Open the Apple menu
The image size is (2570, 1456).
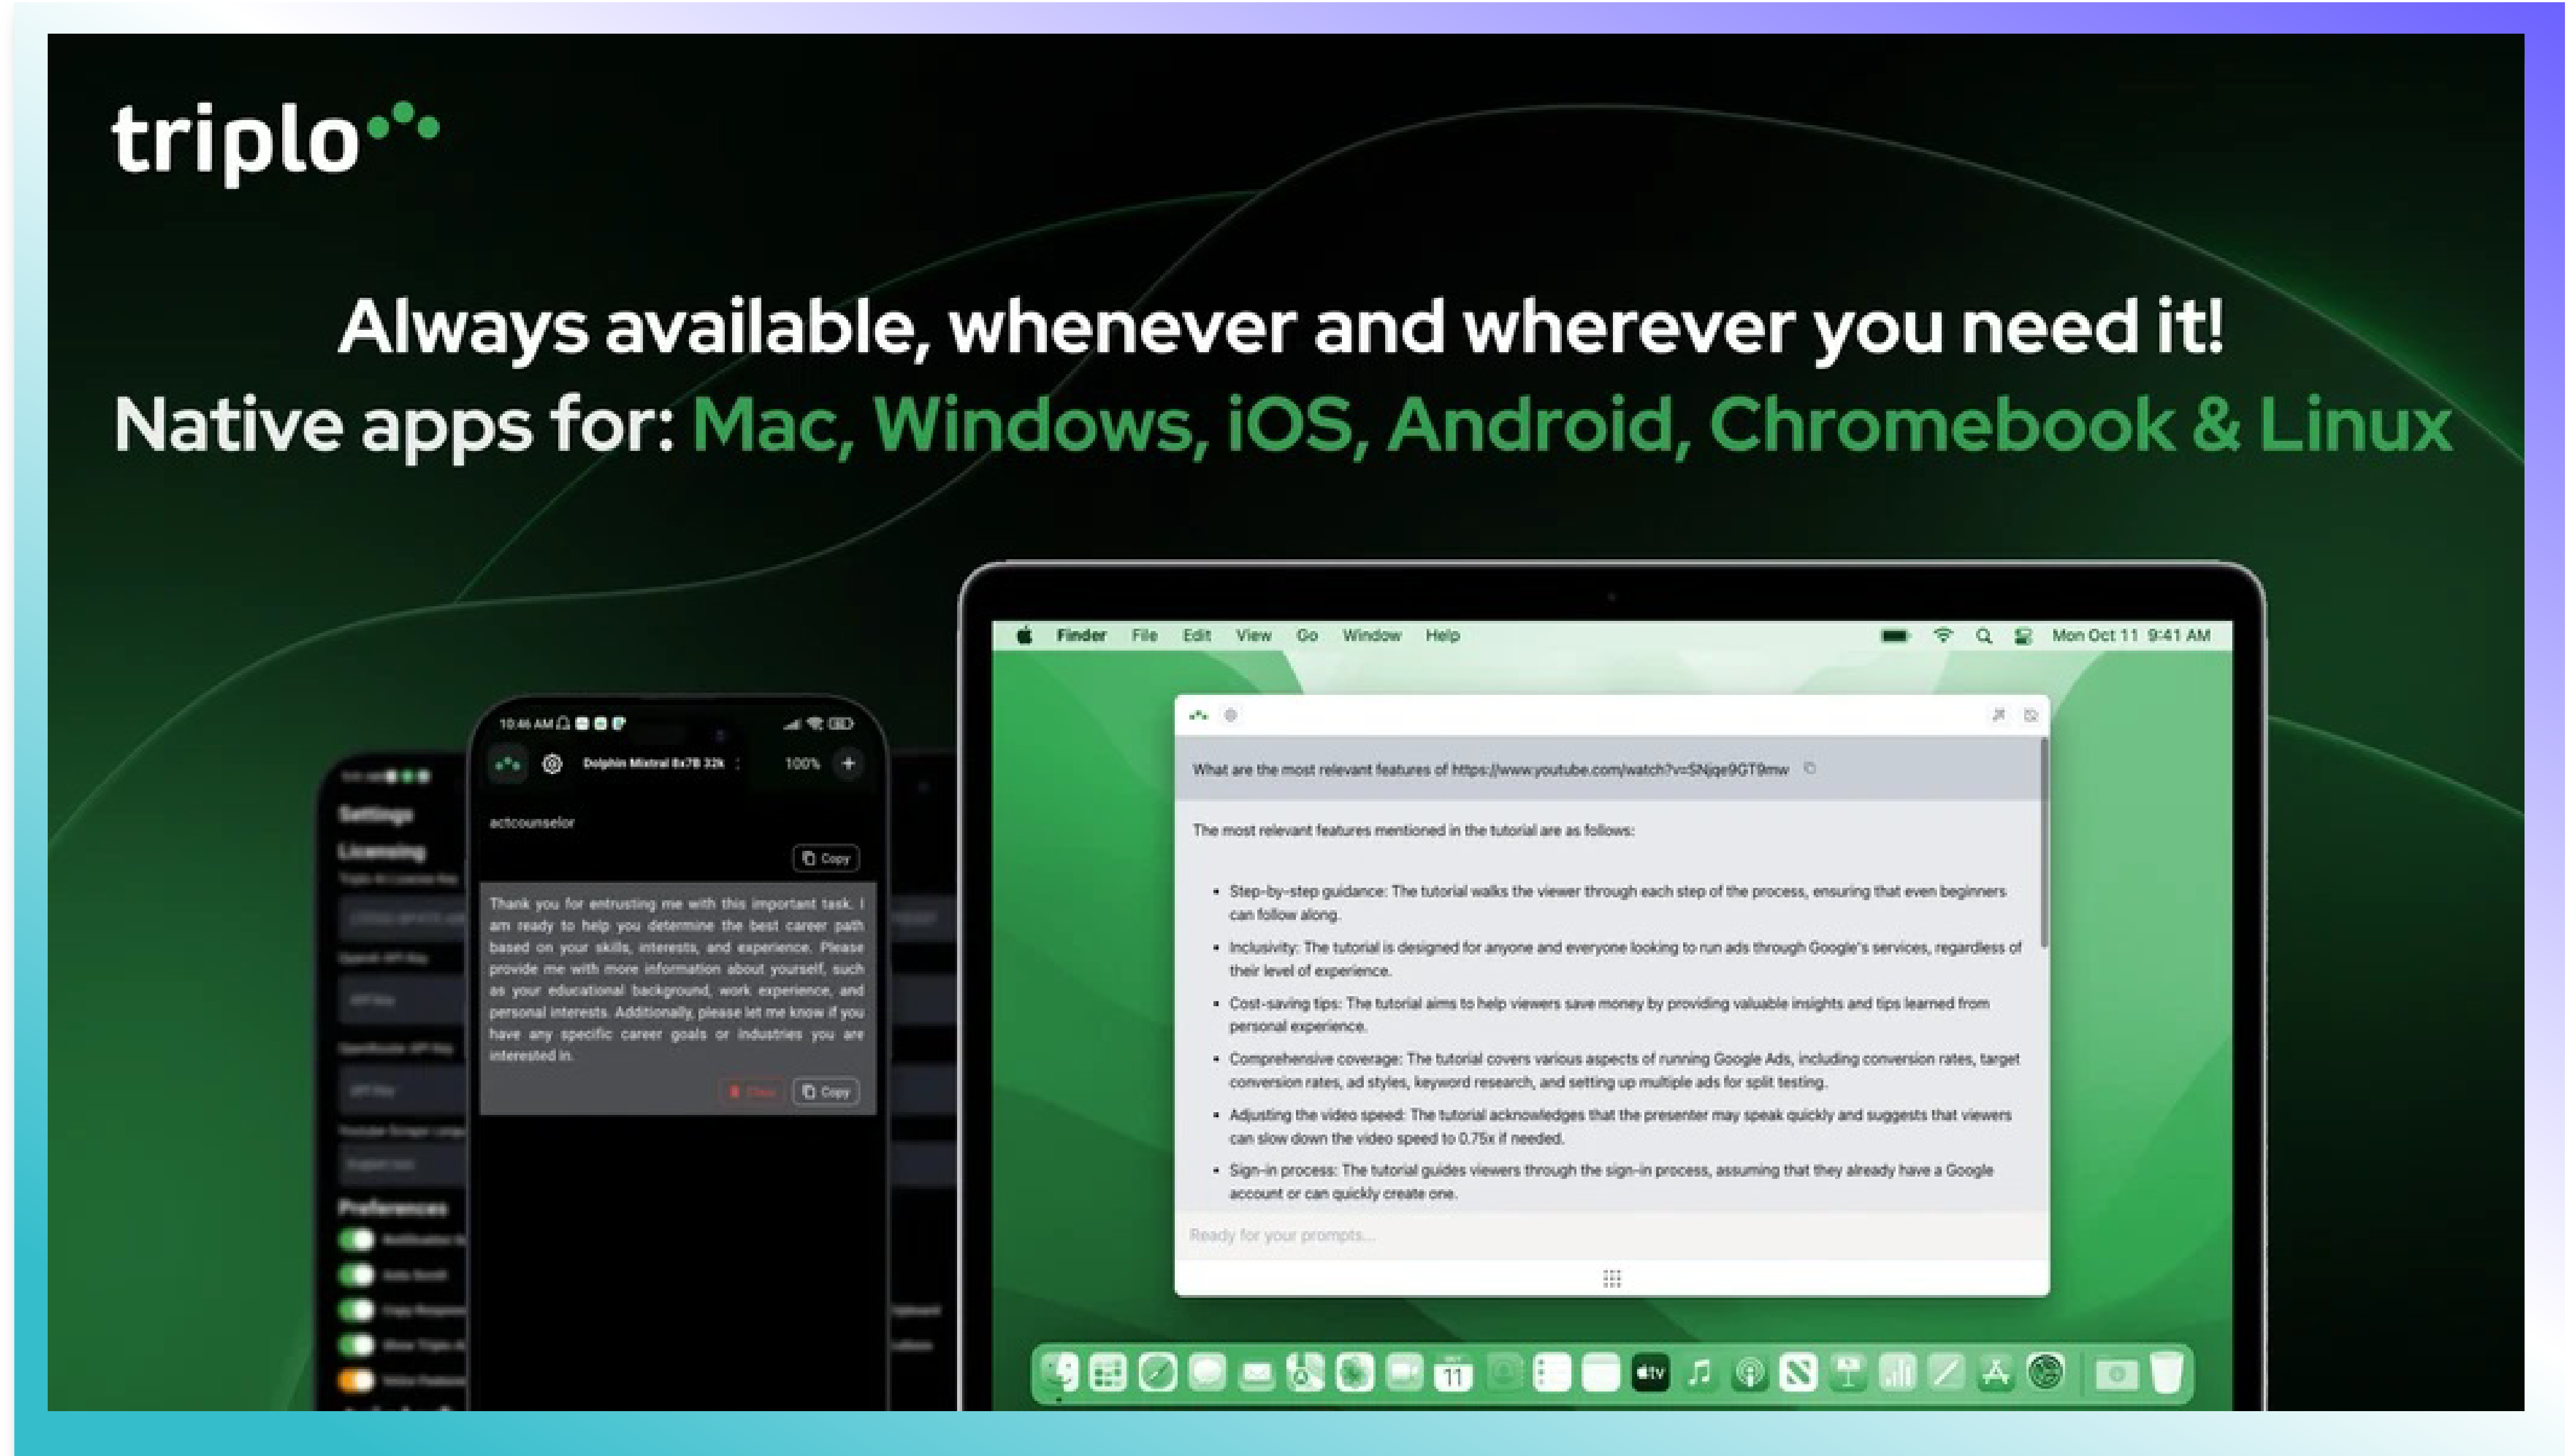pos(1024,635)
